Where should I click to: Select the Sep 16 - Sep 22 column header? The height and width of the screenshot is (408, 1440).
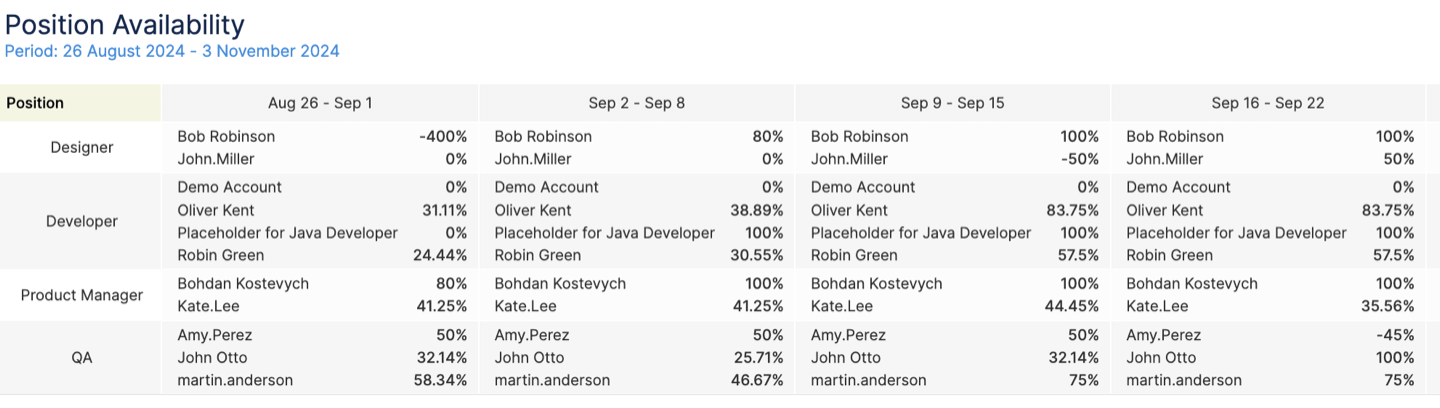coord(1268,103)
